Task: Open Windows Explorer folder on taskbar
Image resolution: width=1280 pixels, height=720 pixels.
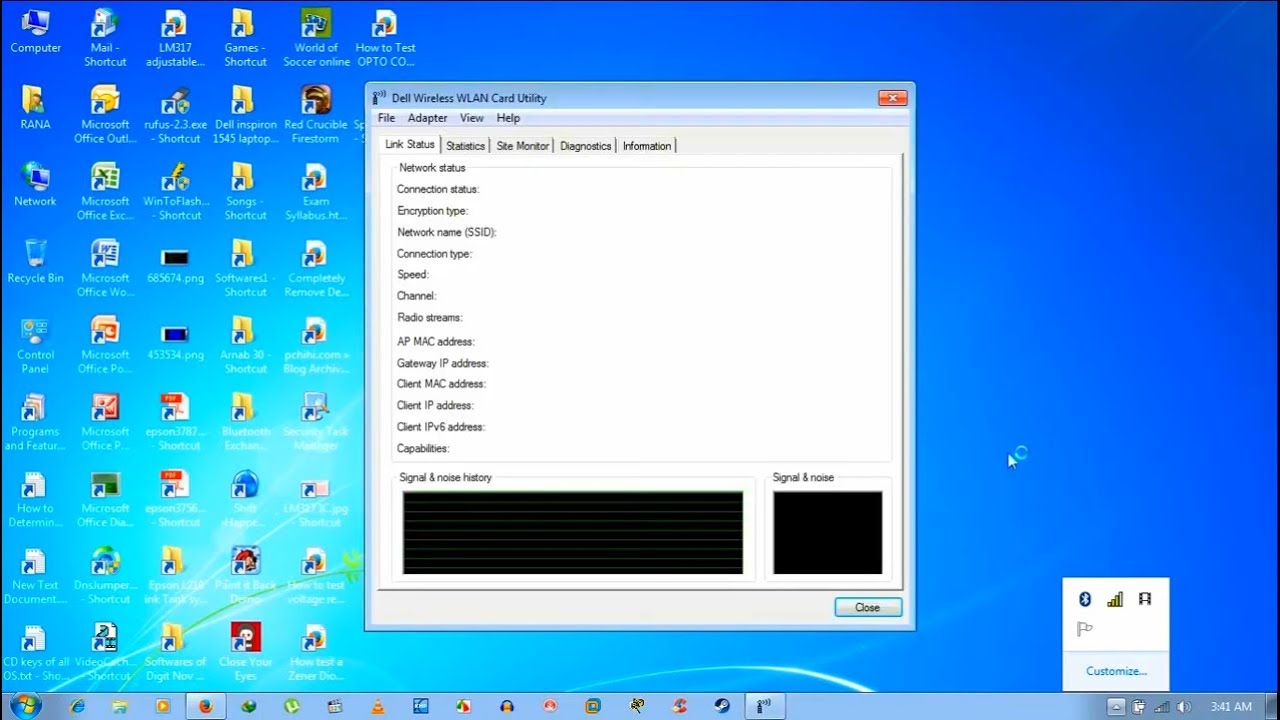Action: coord(120,706)
